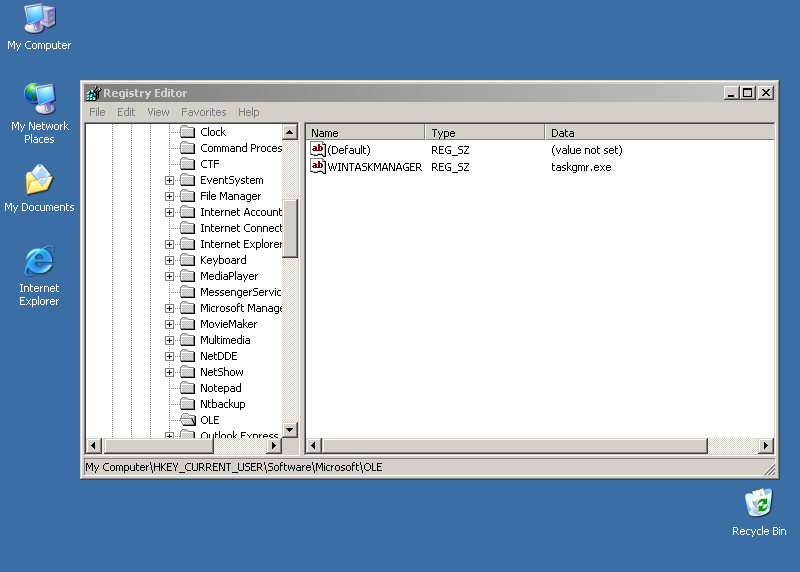Expand the MovieMaker key
The height and width of the screenshot is (572, 800).
(x=169, y=325)
